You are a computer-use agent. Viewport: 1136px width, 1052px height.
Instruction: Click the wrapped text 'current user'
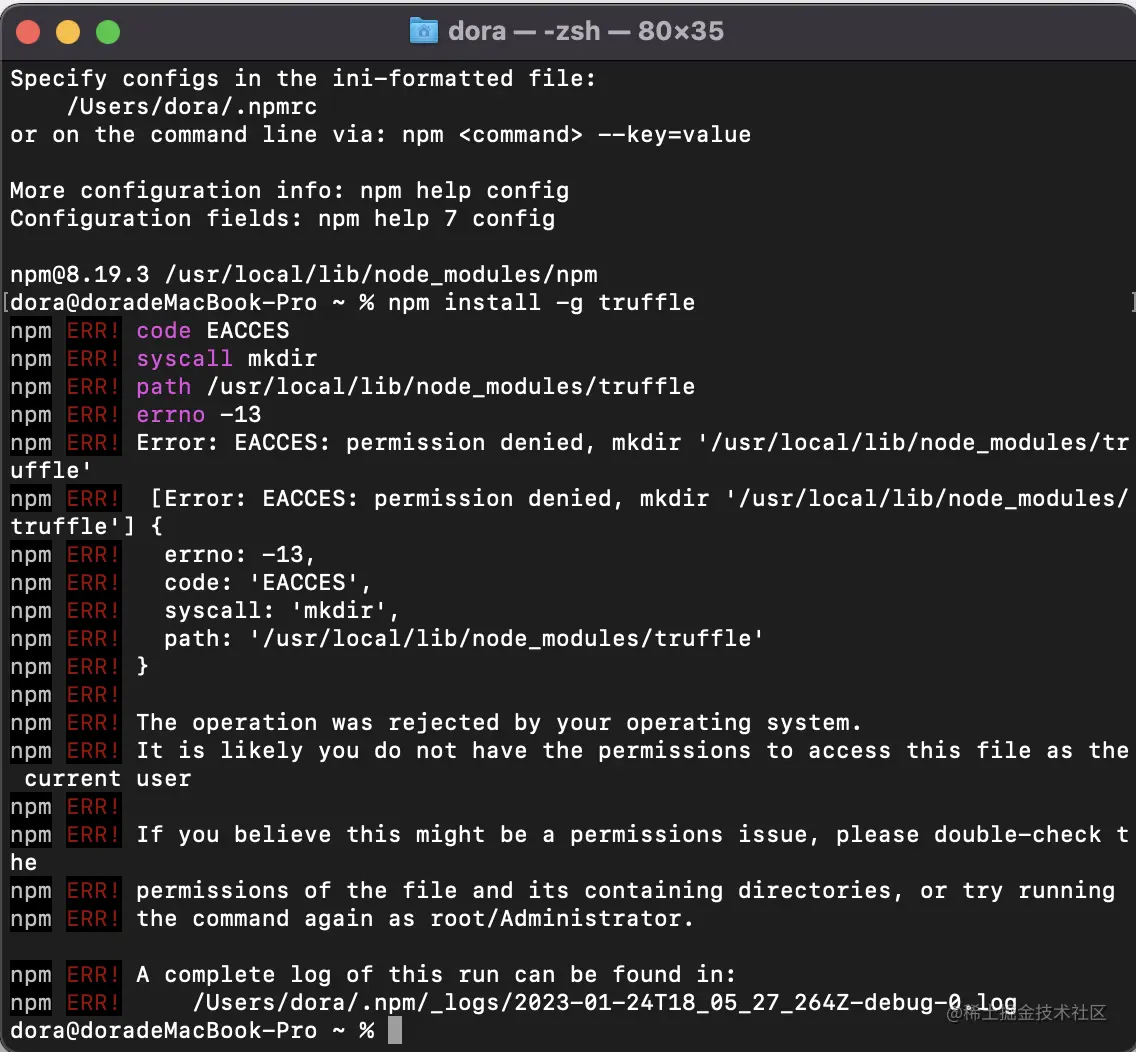click(x=108, y=779)
